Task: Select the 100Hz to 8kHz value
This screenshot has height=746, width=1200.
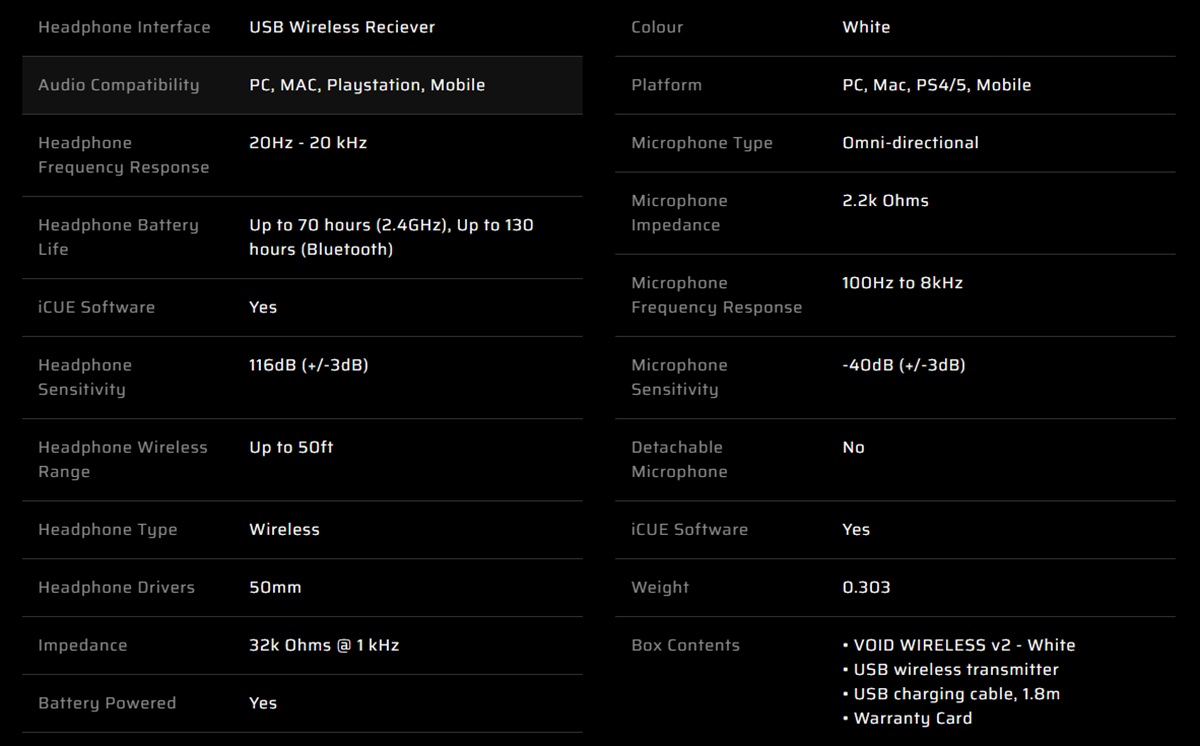Action: (x=902, y=283)
